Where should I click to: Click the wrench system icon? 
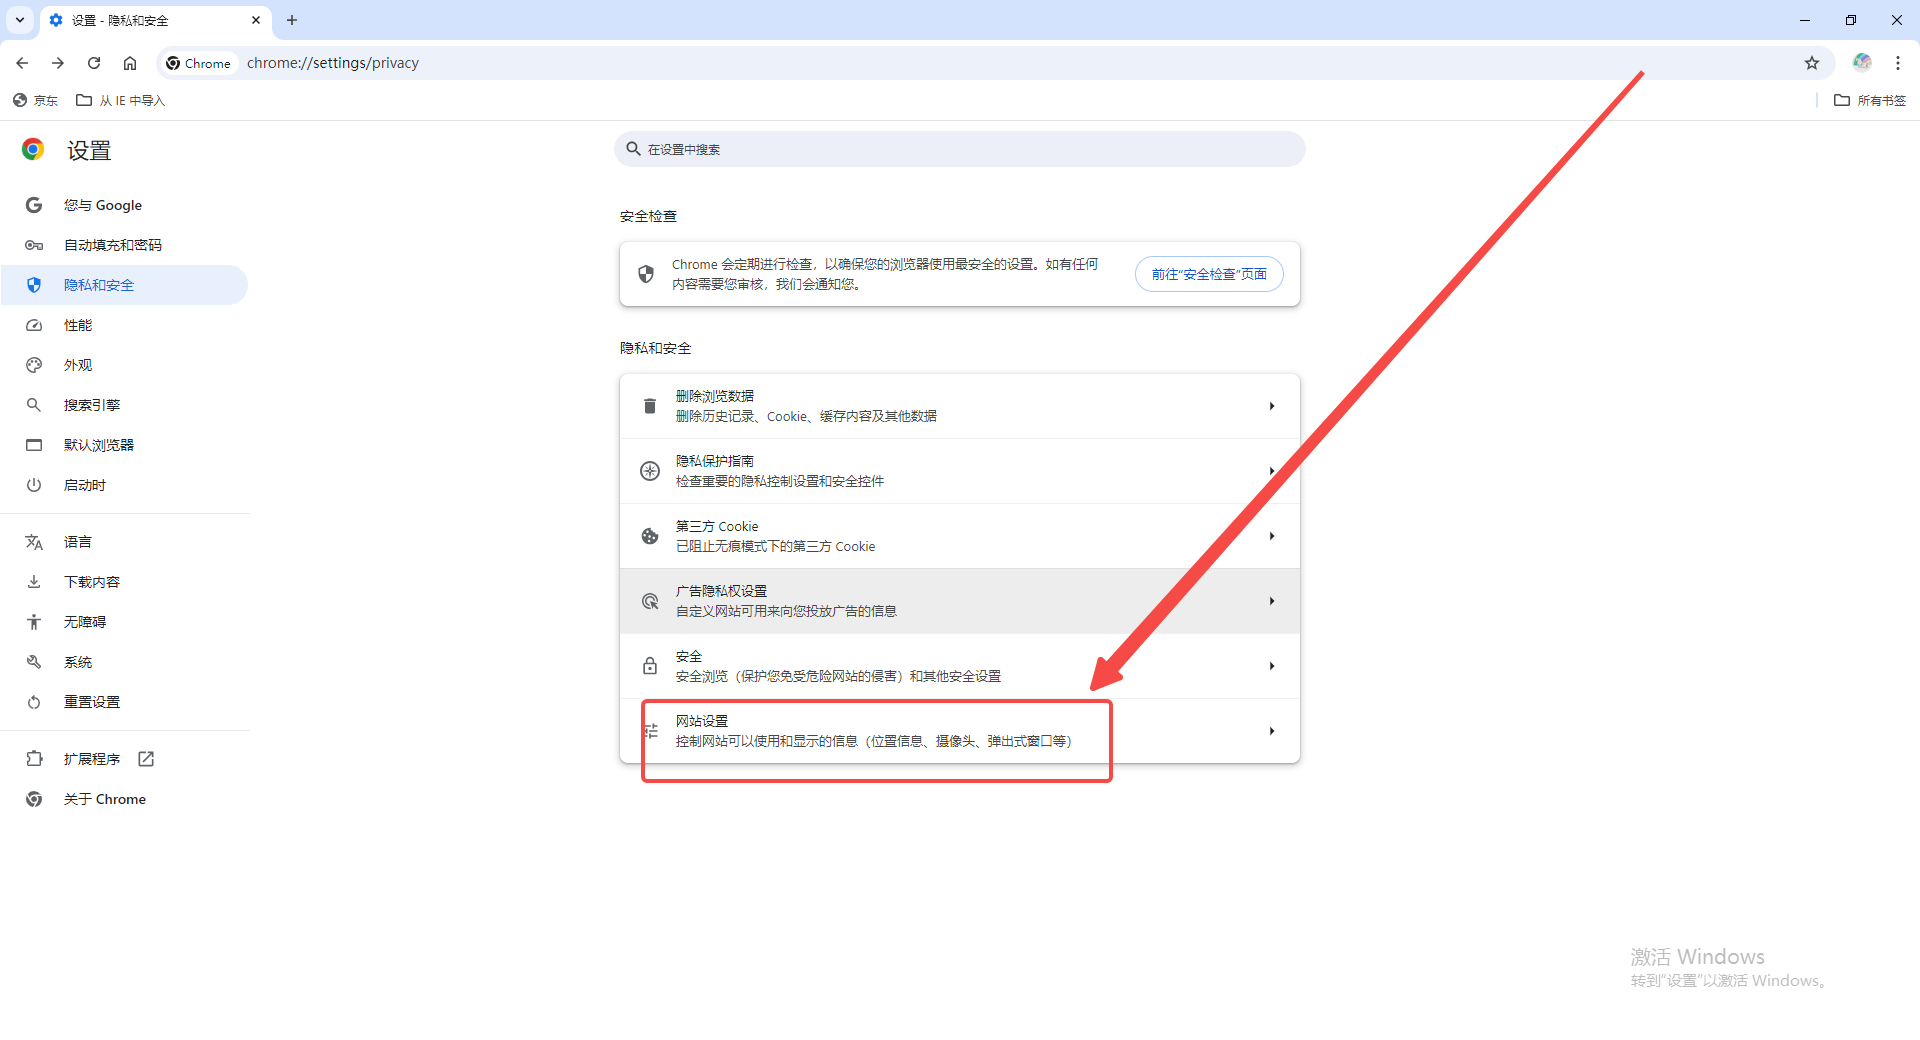point(34,662)
